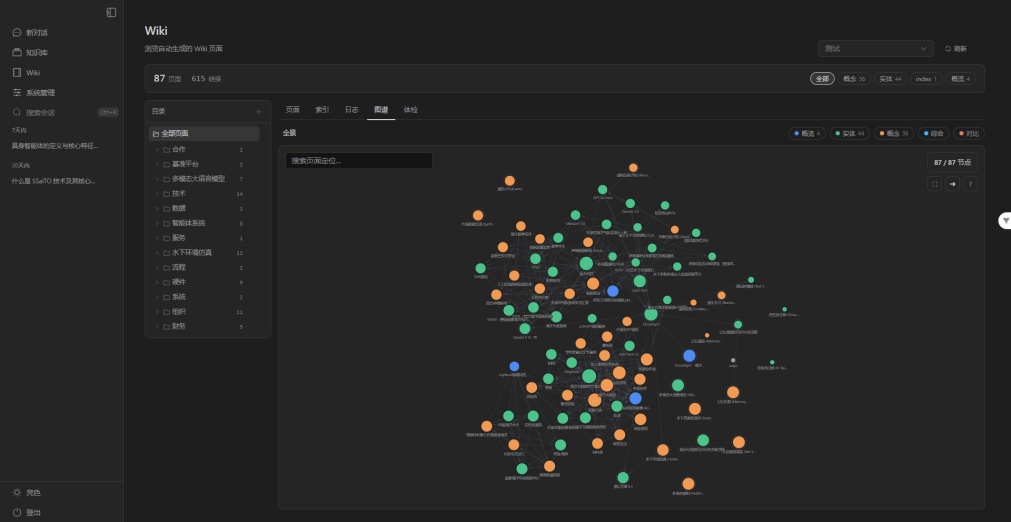Collapse the left sidebar panel
Viewport: 1011px width, 522px height.
click(x=112, y=12)
